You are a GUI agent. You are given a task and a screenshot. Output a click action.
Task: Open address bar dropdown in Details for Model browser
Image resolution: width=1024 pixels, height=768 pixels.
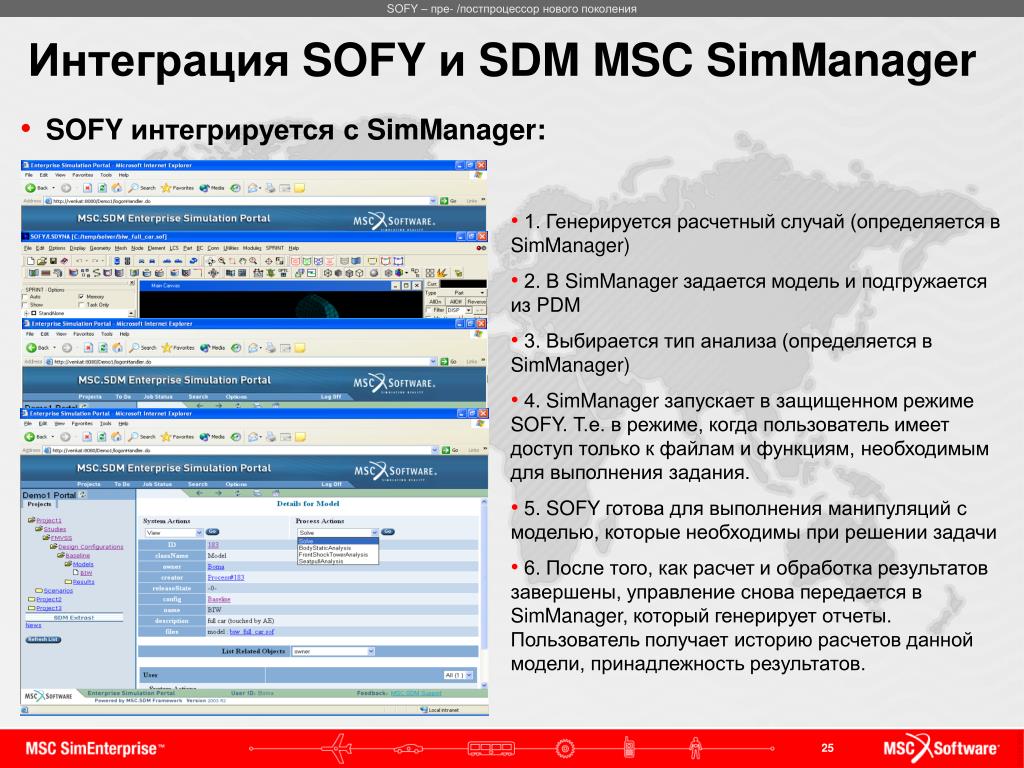433,450
